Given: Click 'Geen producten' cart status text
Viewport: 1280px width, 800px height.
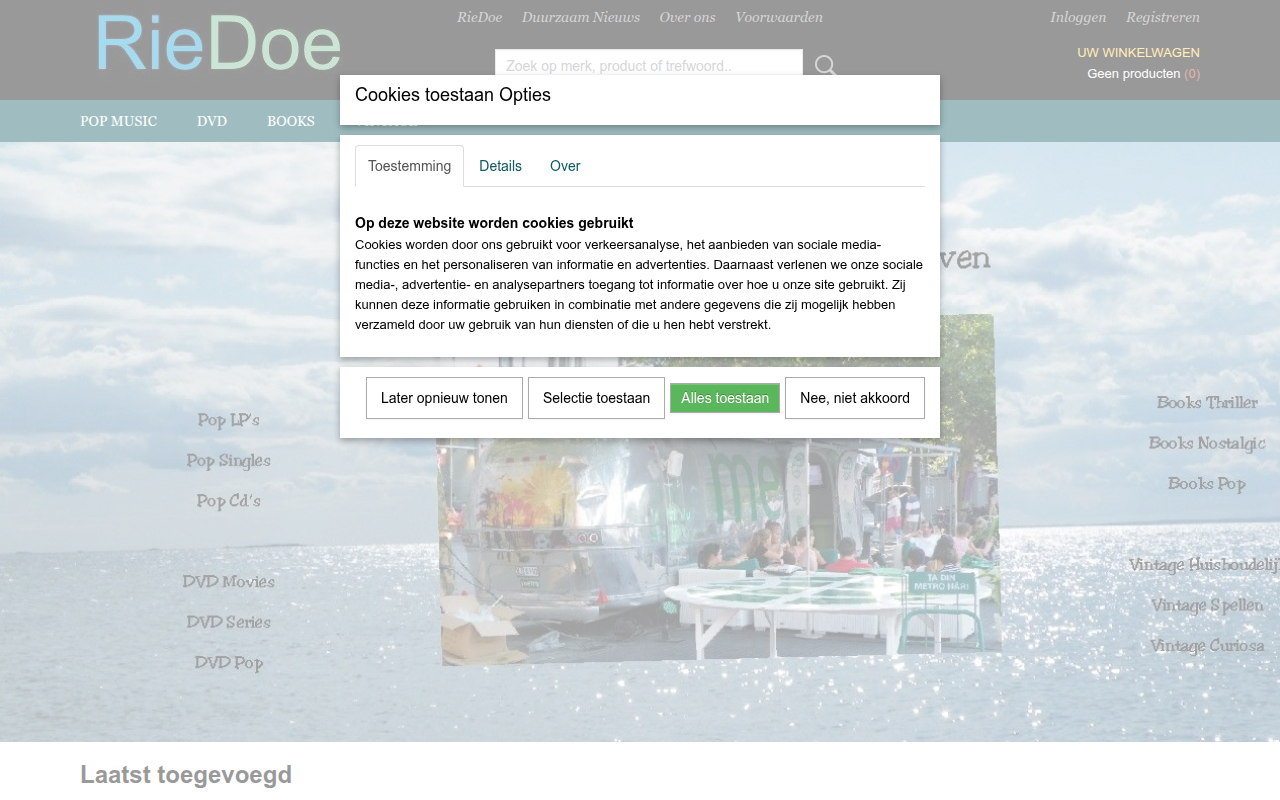Looking at the screenshot, I should coord(1134,74).
